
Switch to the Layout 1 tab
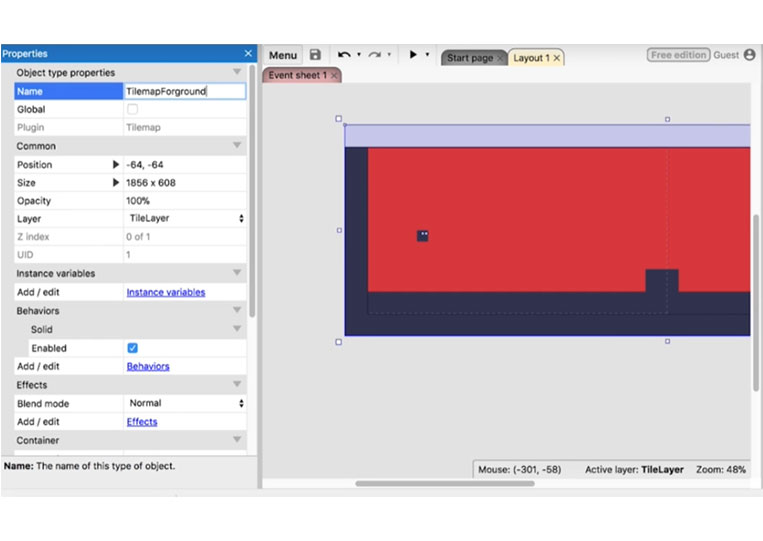coord(531,58)
